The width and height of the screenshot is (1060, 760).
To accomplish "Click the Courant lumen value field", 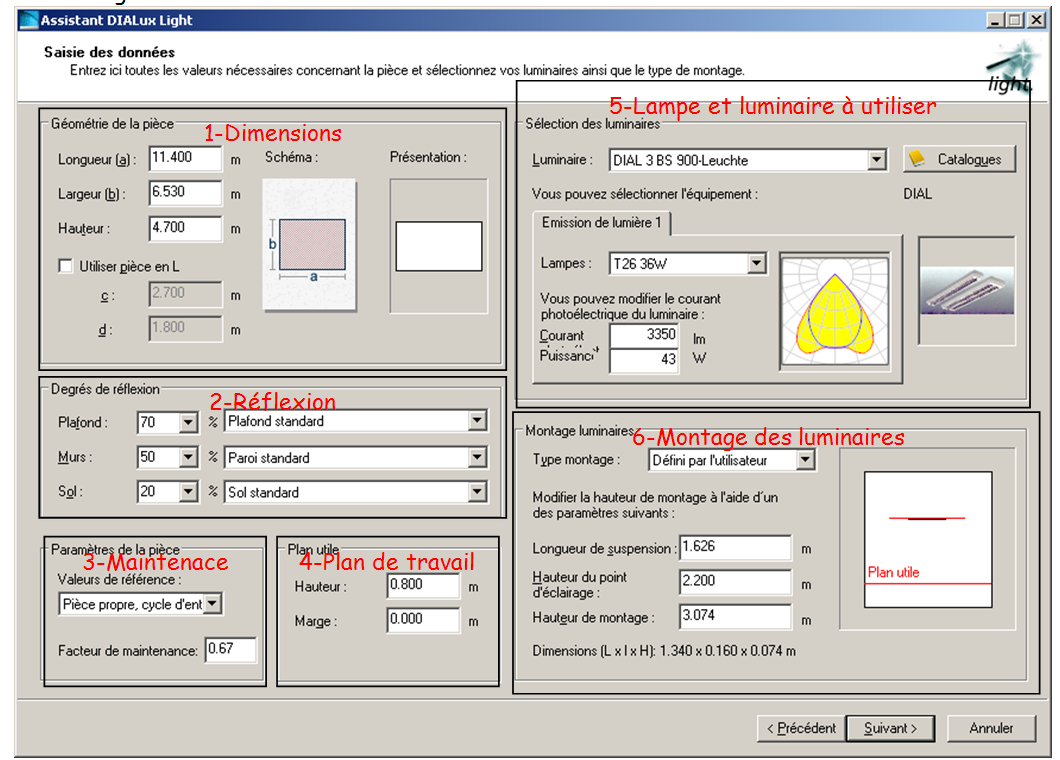I will 644,335.
